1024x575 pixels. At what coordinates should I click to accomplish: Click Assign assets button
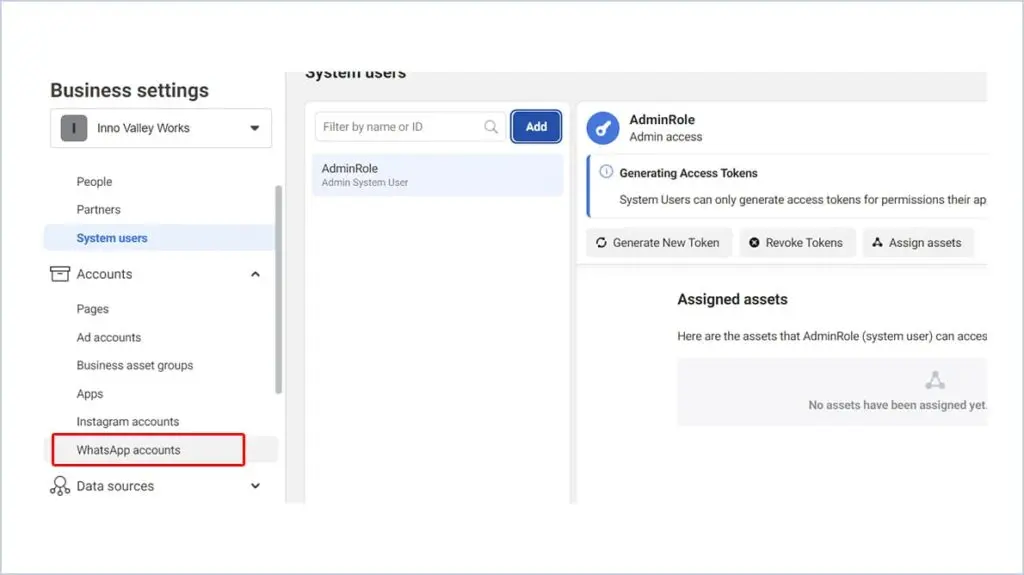coord(918,242)
